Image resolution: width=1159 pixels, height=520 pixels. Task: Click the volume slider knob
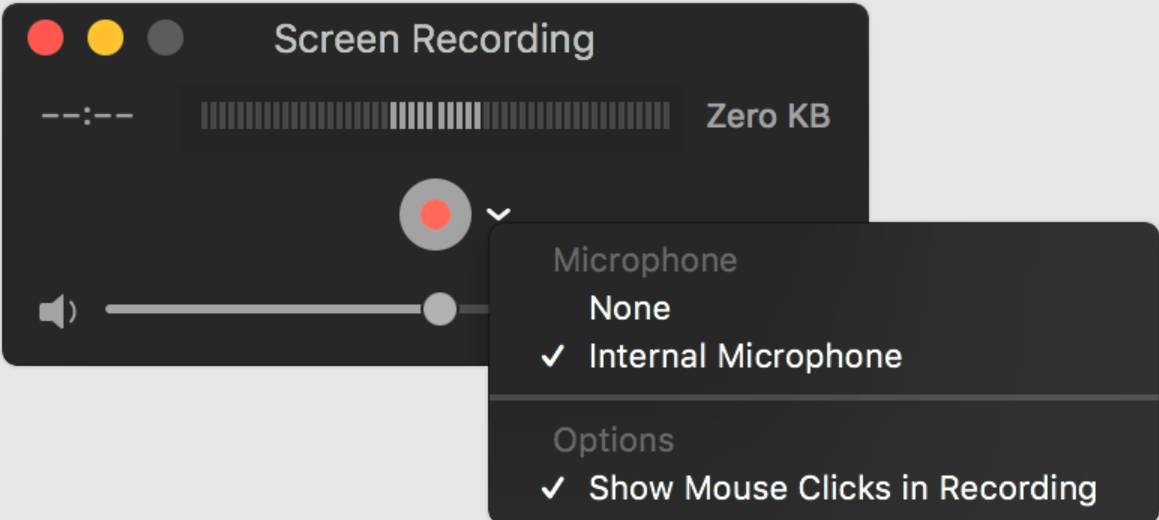(x=440, y=309)
